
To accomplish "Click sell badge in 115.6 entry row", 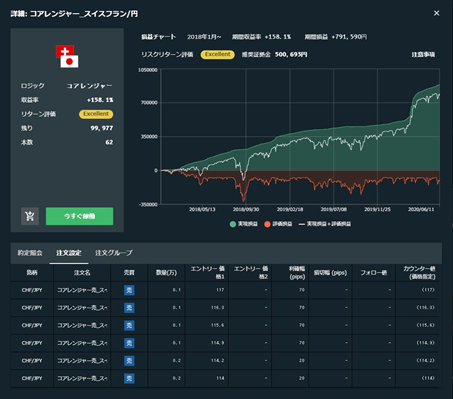I will pos(129,325).
